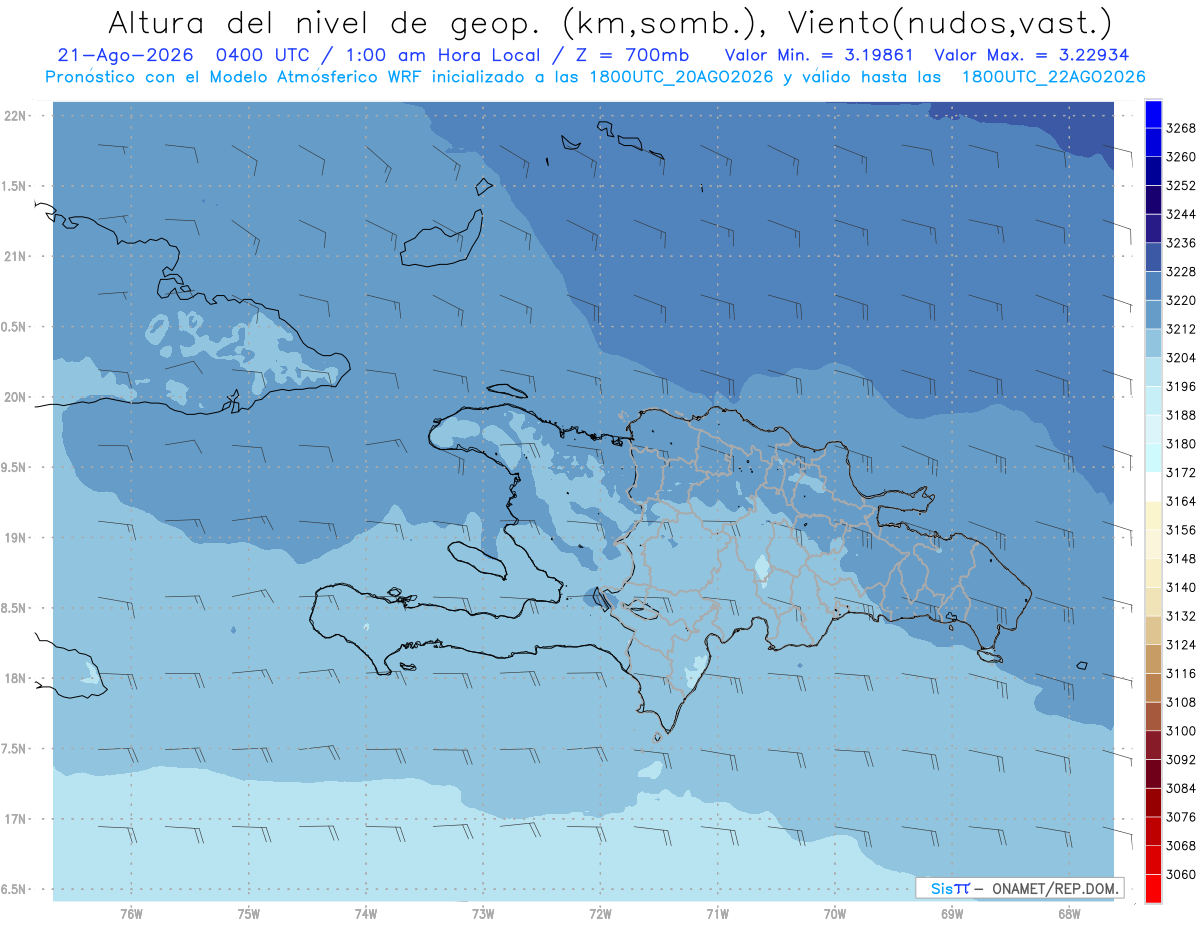
Task: Click the bright blue swatch above 3268
Action: click(1153, 114)
